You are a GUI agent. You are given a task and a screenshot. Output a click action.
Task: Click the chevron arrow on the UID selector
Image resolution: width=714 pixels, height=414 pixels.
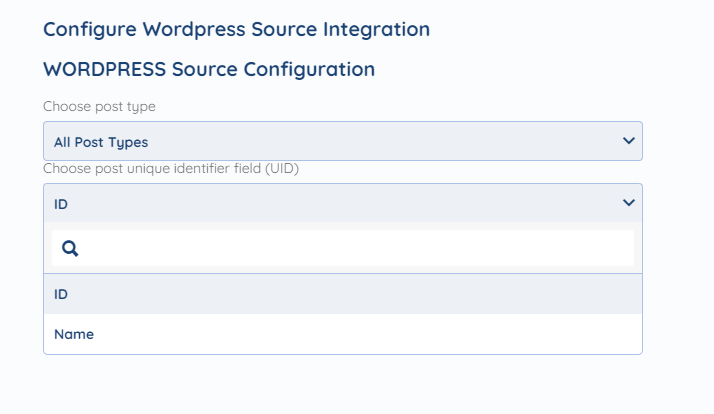click(628, 203)
